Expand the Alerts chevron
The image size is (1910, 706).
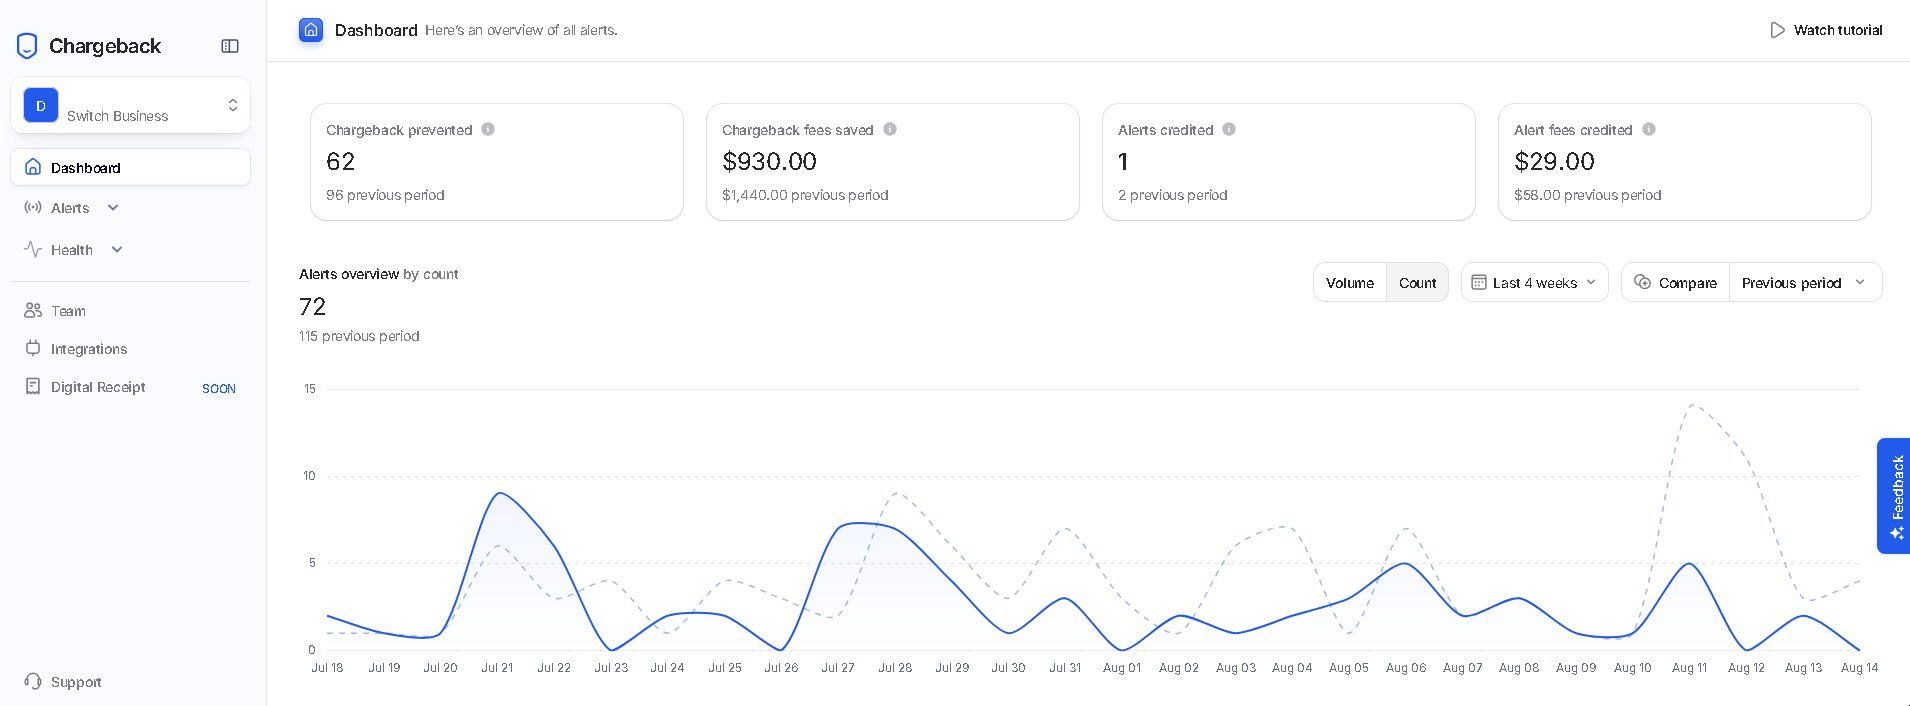point(113,208)
